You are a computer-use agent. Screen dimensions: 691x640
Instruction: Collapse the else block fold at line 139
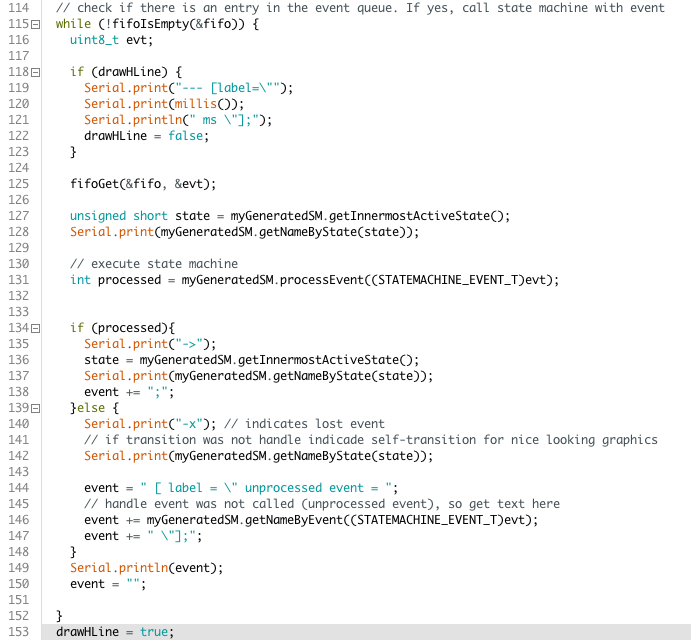[35, 408]
